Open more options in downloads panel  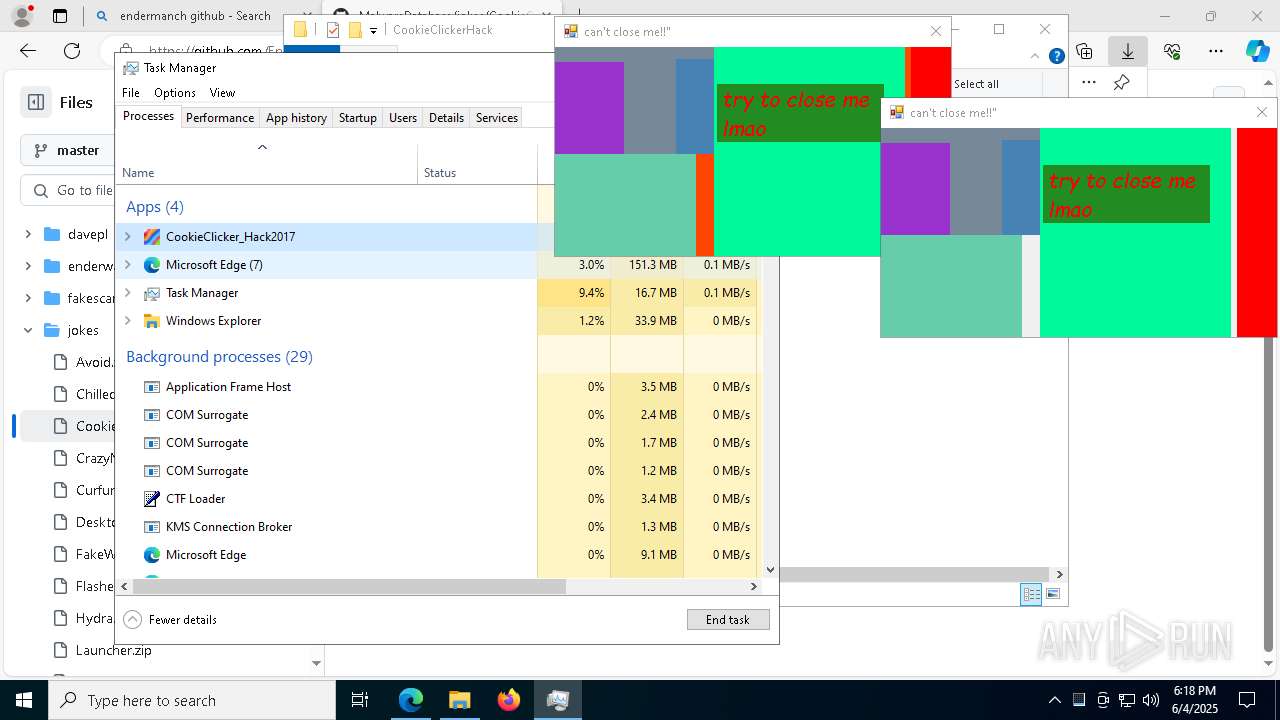pos(1089,82)
